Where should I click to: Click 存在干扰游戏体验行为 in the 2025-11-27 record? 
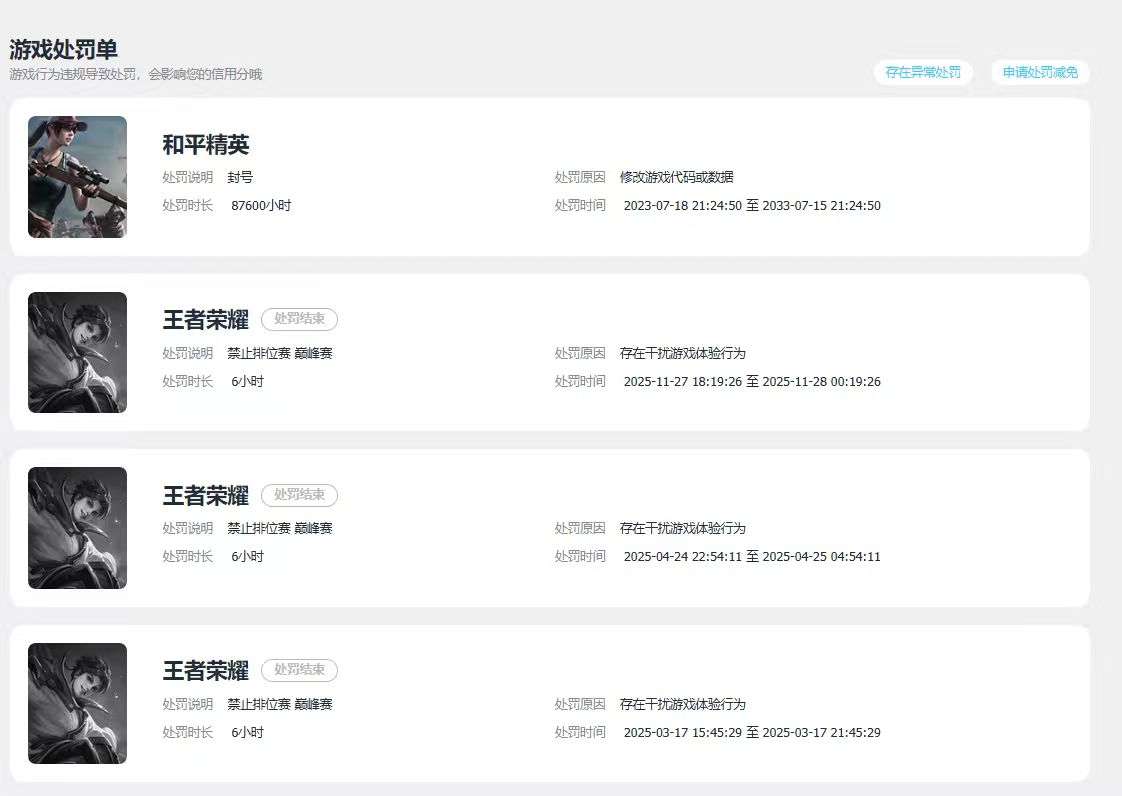[x=683, y=353]
